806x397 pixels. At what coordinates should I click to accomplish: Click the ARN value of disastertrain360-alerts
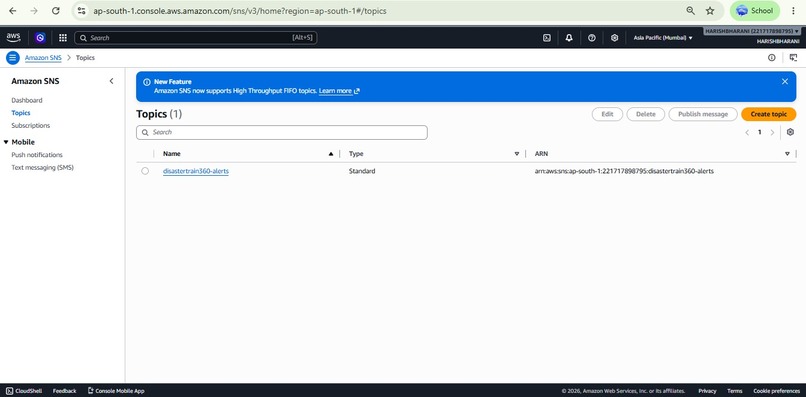(624, 171)
